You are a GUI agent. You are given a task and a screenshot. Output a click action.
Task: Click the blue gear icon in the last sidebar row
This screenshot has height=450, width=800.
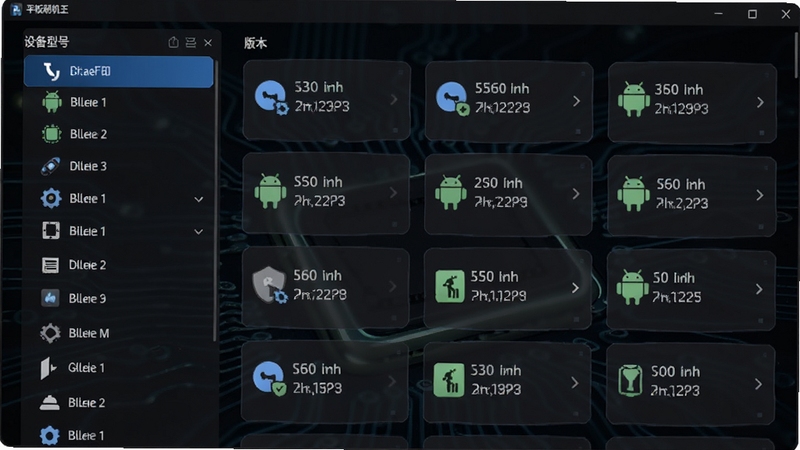point(49,436)
